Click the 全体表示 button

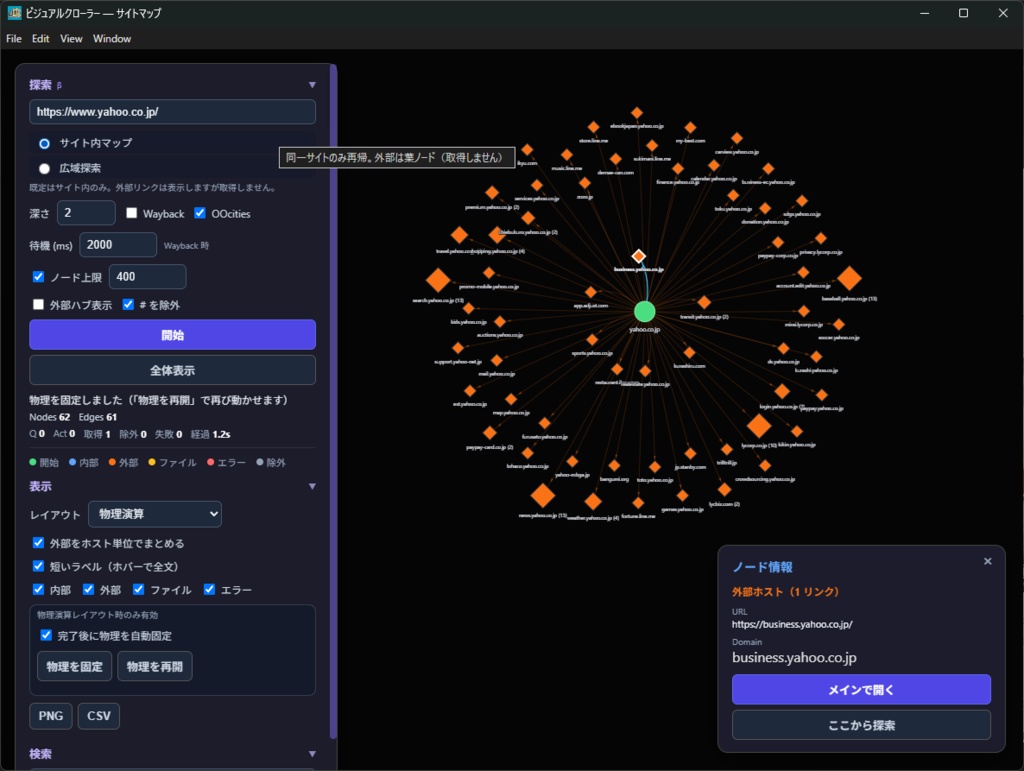pos(172,370)
